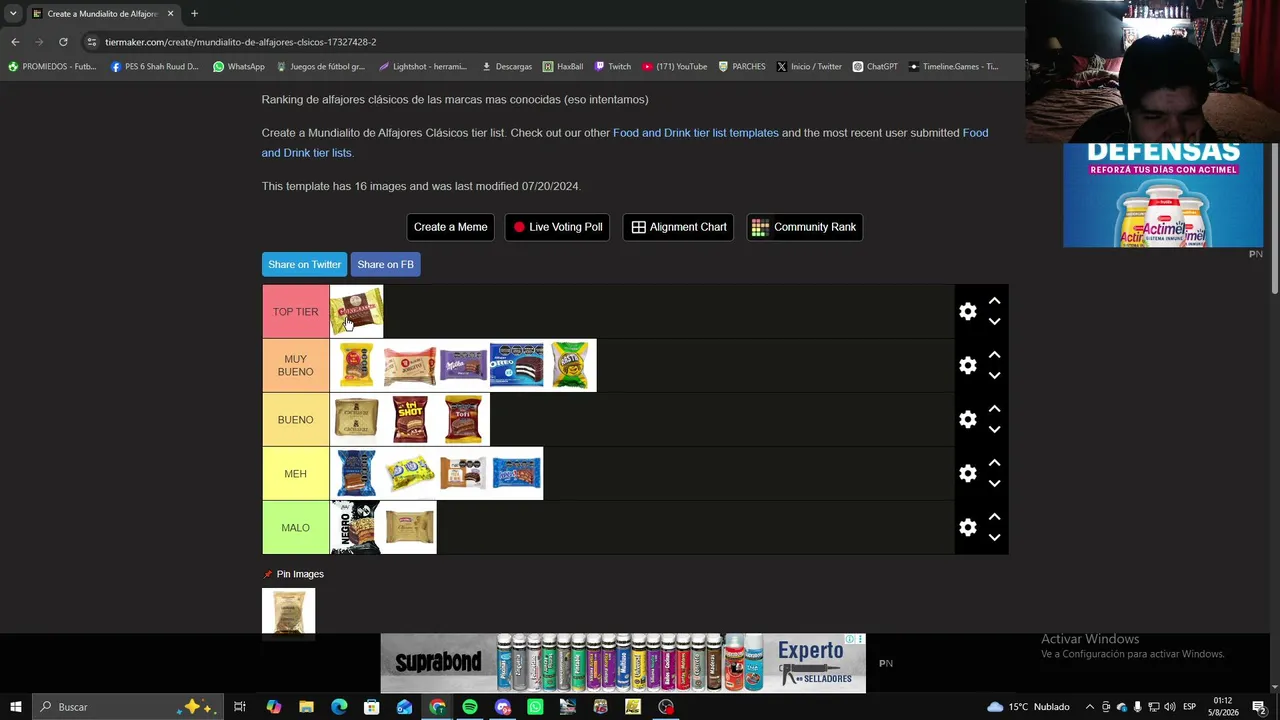Click the BUENO tier label
Viewport: 1280px width, 720px height.
pos(295,420)
